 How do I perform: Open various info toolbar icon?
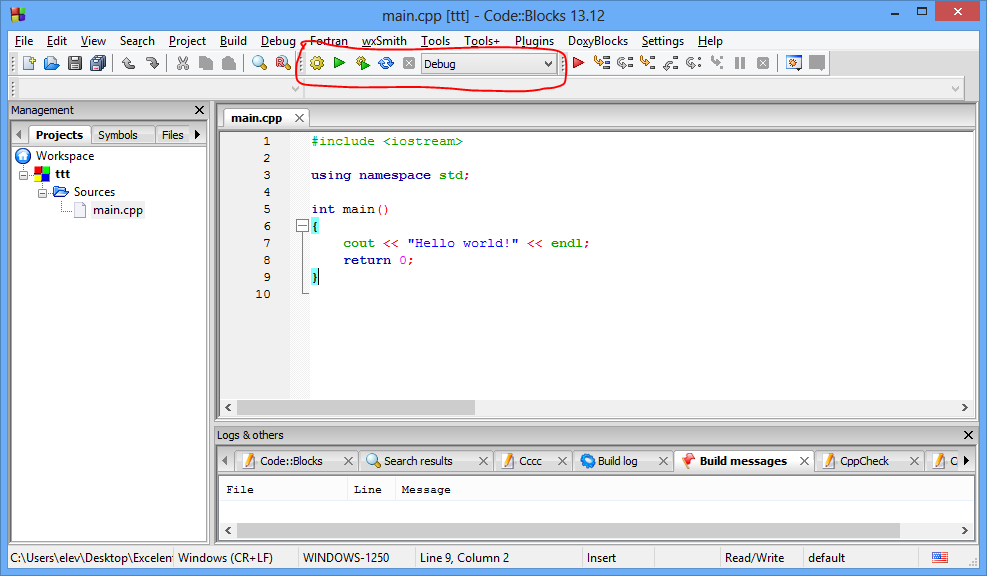tap(817, 63)
